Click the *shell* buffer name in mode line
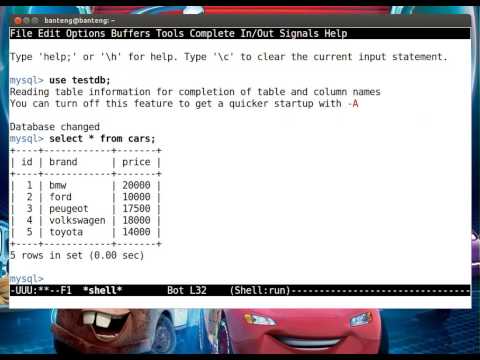This screenshot has width=480, height=360. (x=102, y=290)
